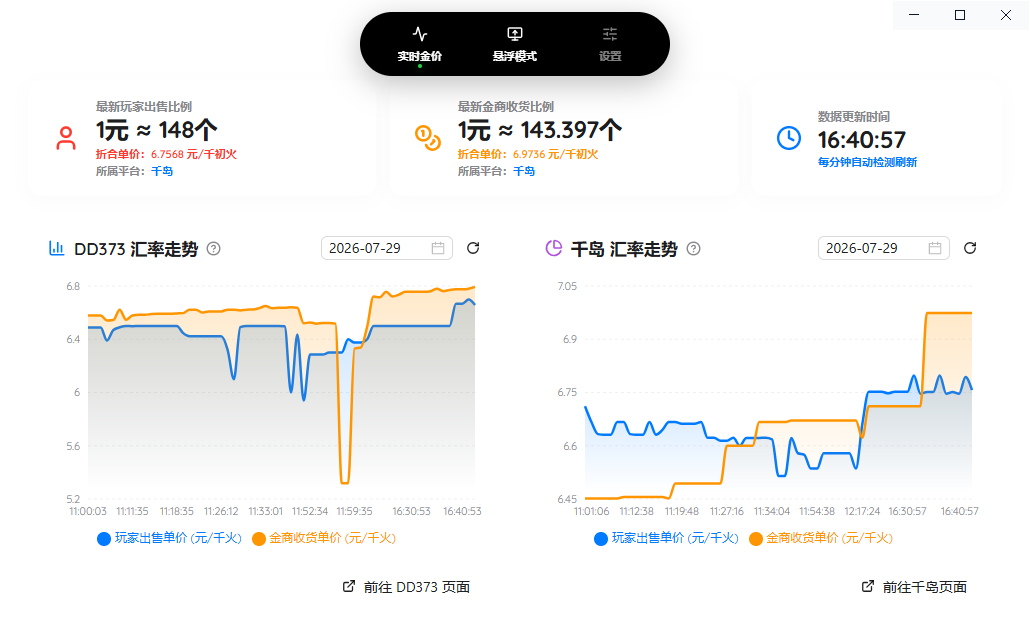
Task: Toggle 金商收货单价 series in DD373 legend
Action: (324, 538)
